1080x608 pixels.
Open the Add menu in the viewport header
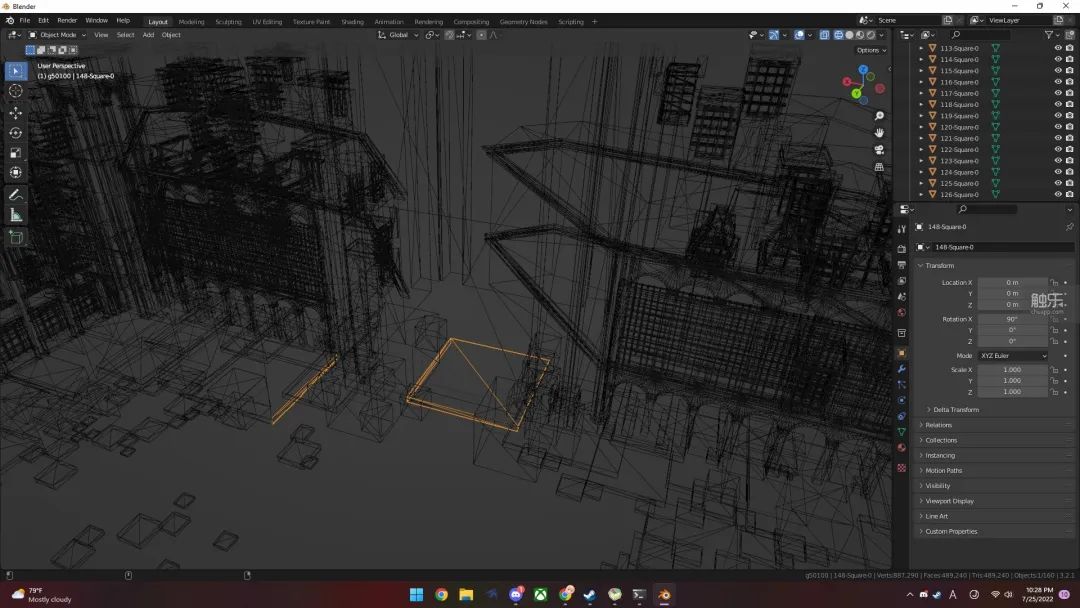click(148, 35)
